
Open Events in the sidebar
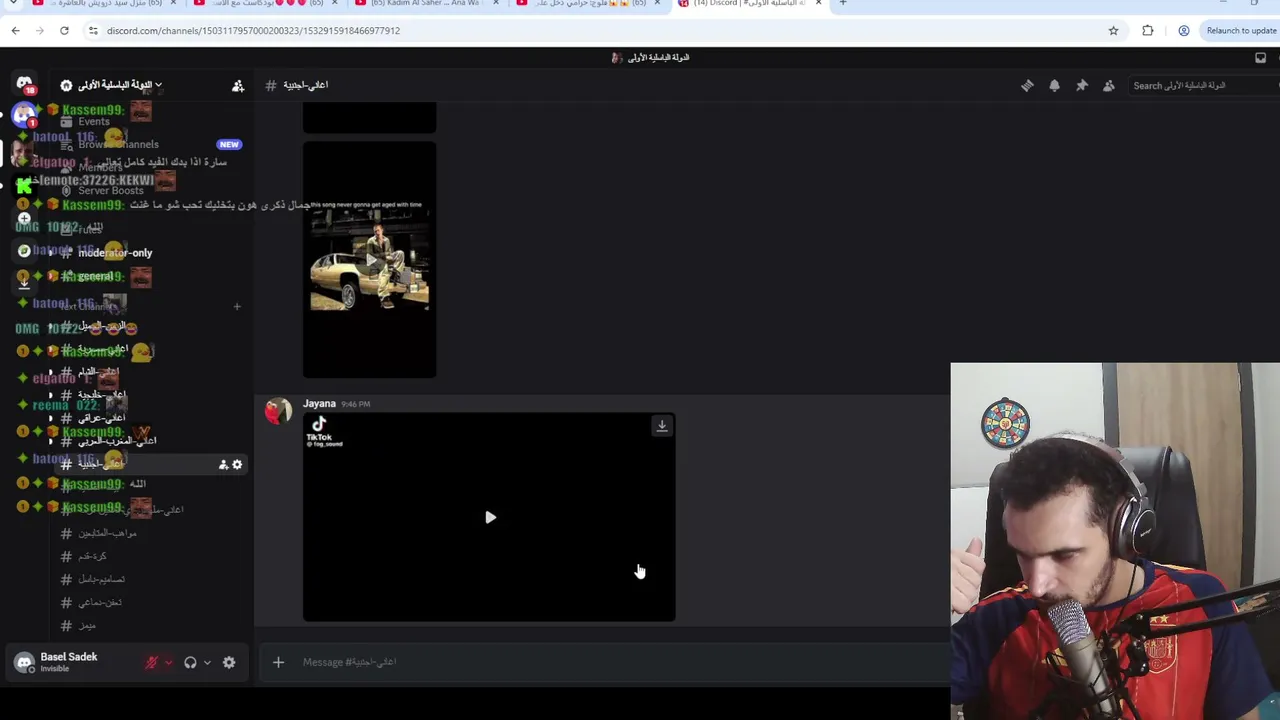pos(93,122)
